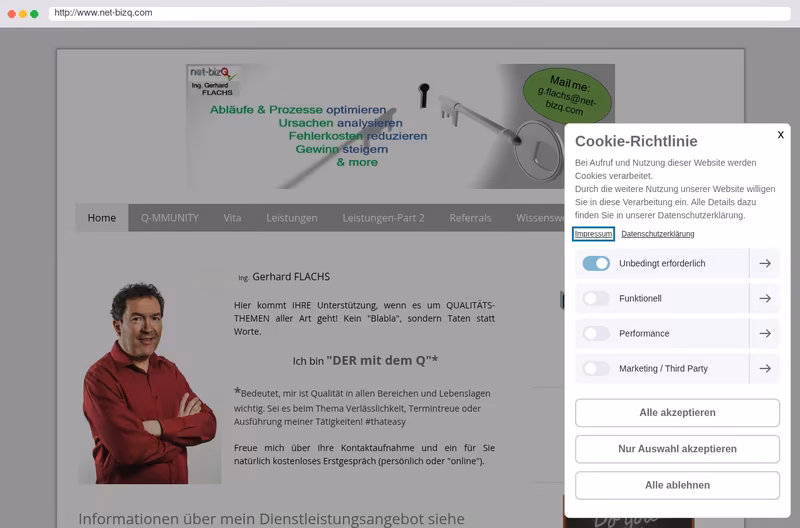Click the Alle akzeptieren button

tap(677, 413)
